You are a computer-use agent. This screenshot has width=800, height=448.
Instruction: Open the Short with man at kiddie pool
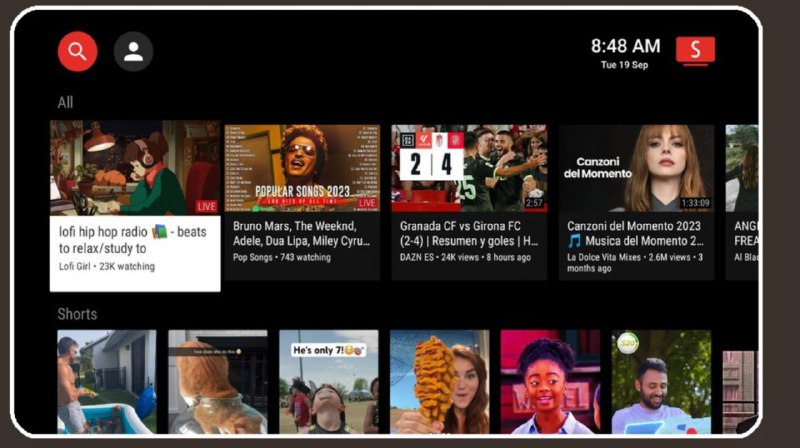pos(107,382)
